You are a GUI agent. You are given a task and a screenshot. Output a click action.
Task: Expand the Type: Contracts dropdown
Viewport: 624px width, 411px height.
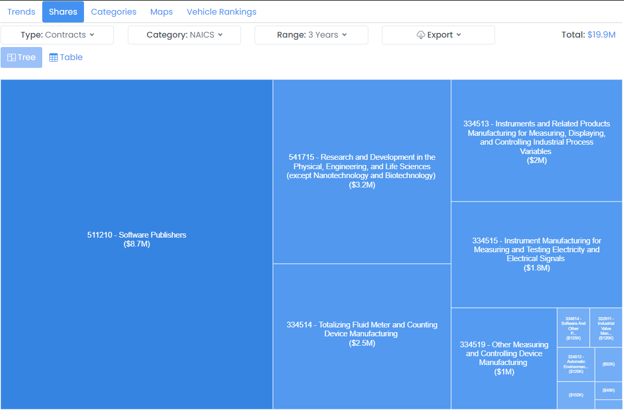[57, 35]
